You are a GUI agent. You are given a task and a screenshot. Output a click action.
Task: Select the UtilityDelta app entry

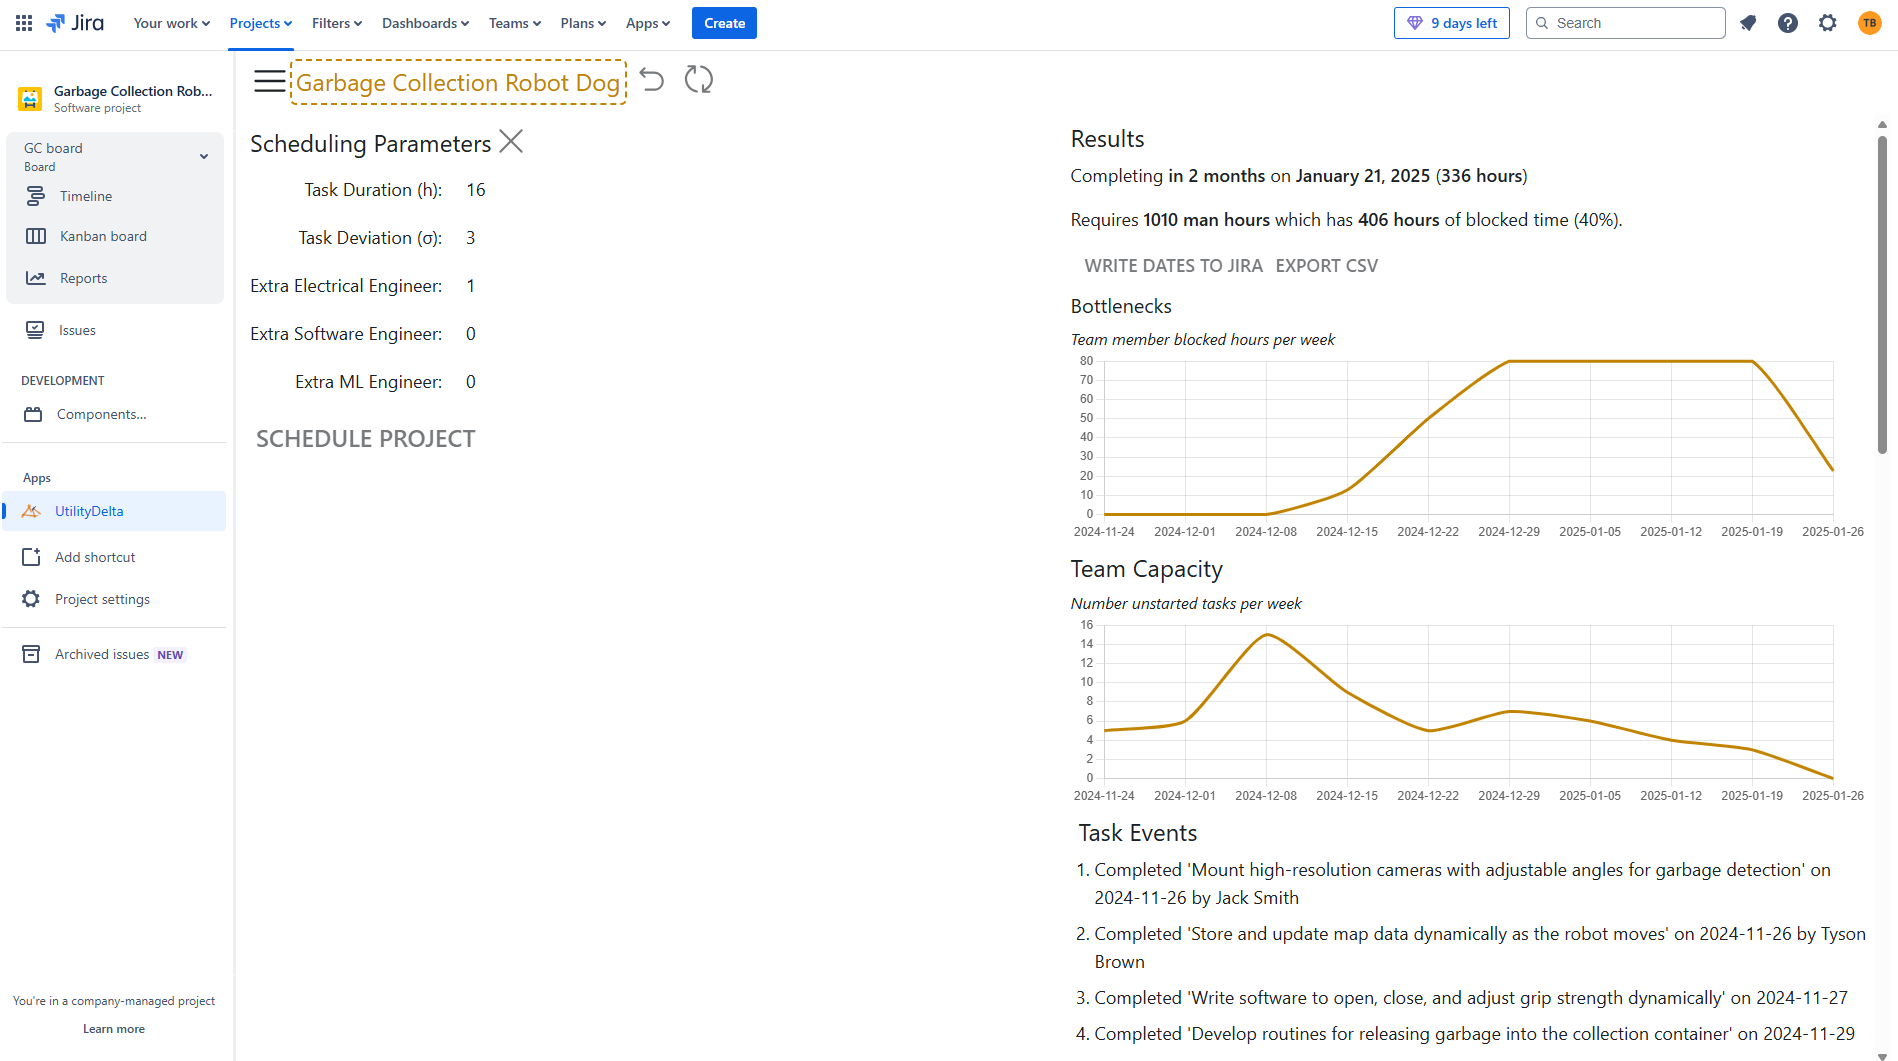(114, 511)
